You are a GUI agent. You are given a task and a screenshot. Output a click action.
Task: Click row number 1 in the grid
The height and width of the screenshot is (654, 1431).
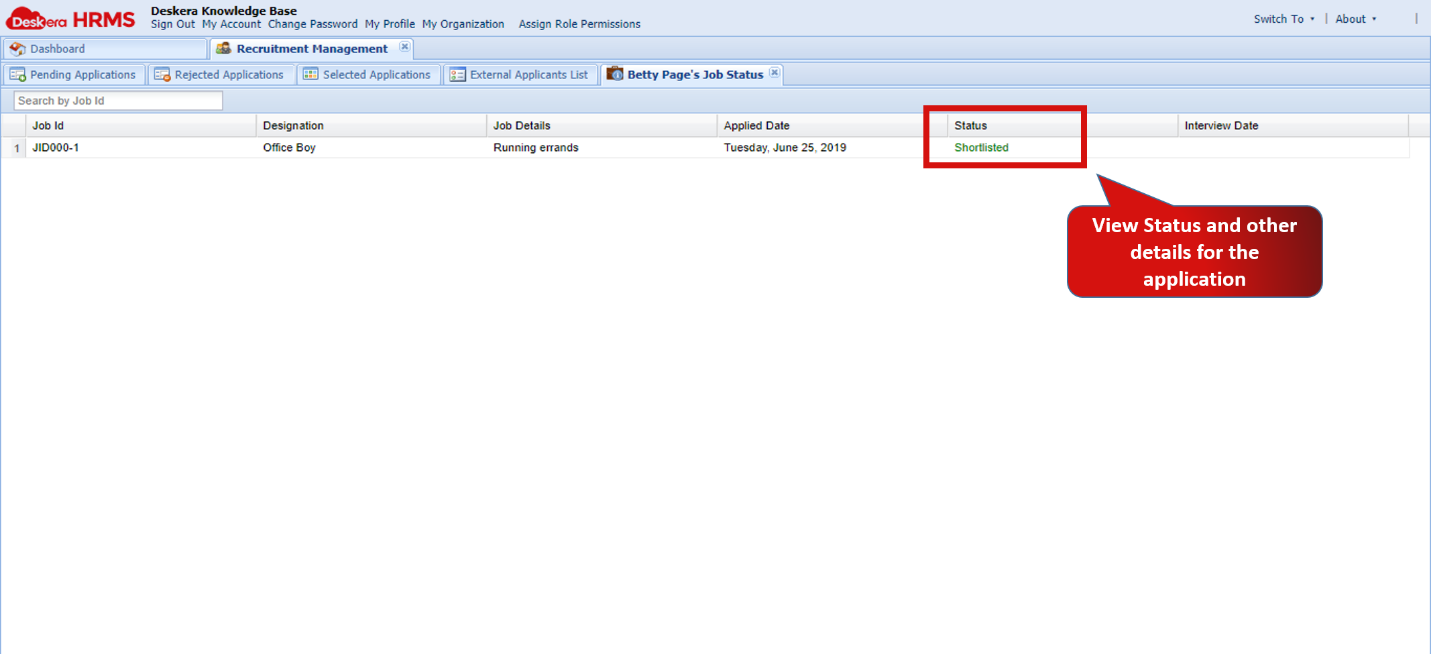pyautogui.click(x=15, y=148)
